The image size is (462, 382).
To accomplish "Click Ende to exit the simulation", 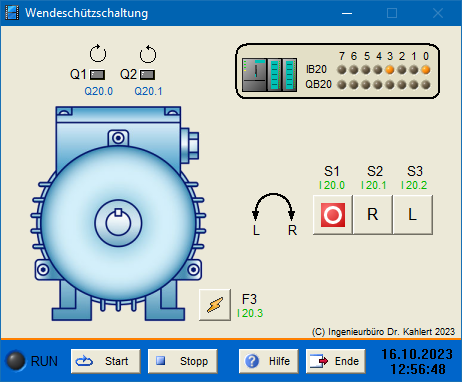I will click(336, 361).
